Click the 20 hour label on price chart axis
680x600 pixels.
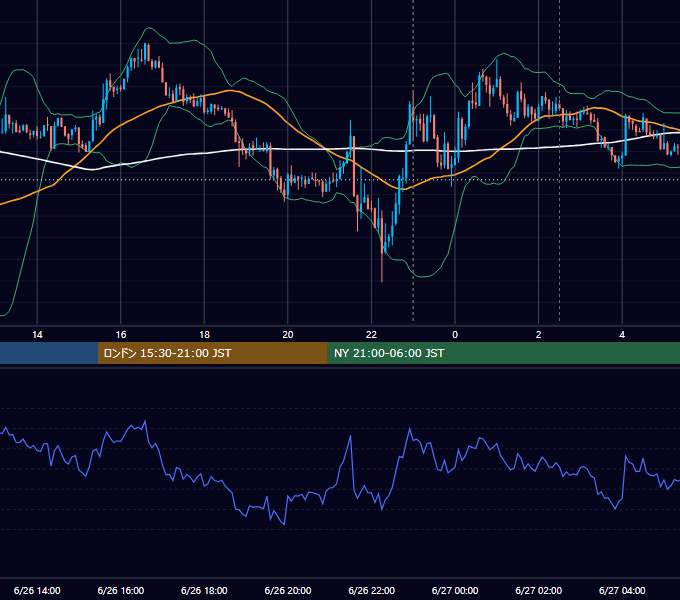pyautogui.click(x=288, y=335)
